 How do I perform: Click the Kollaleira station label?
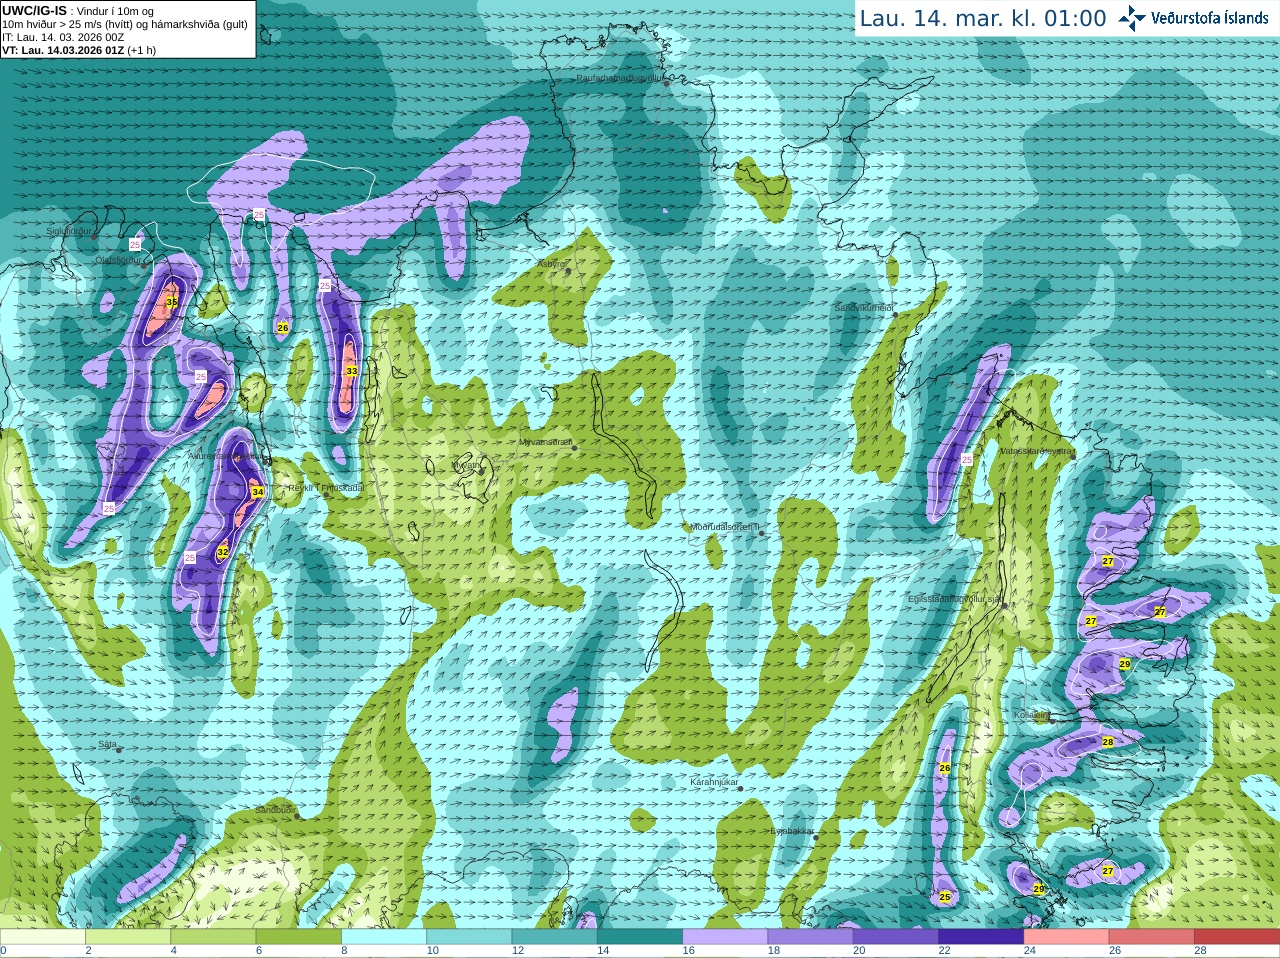(x=1032, y=715)
